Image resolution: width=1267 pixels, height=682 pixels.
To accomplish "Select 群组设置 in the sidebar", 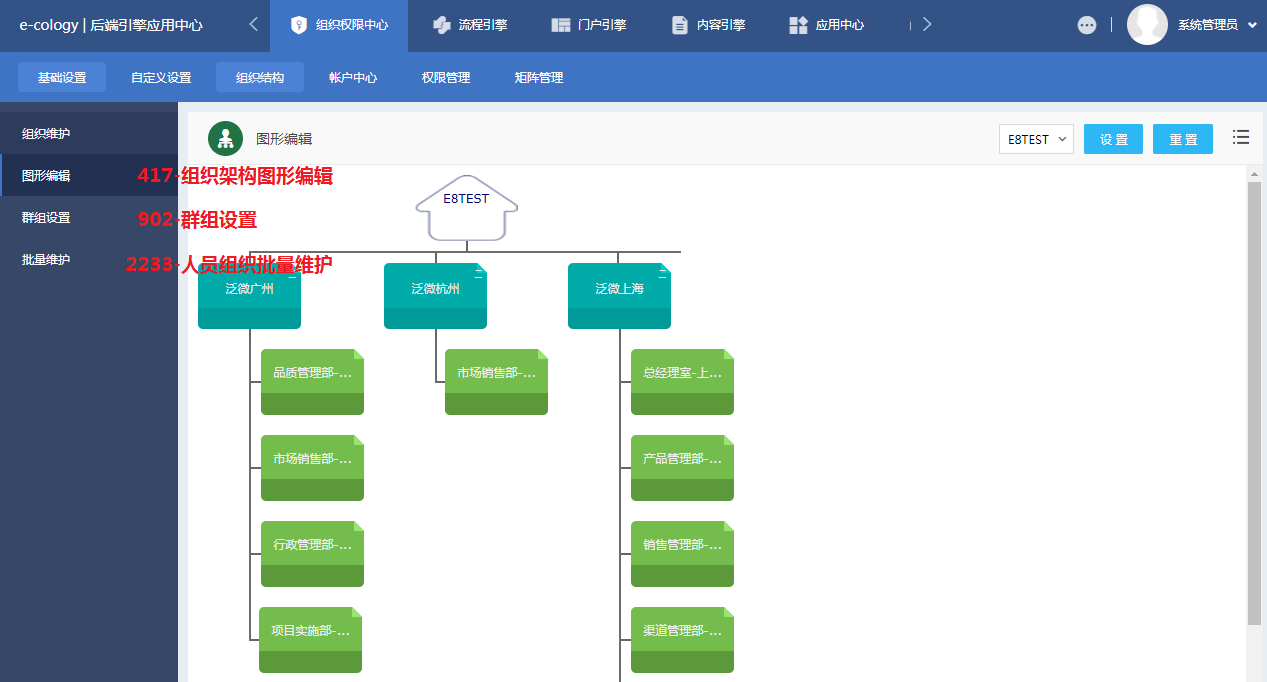I will 46,217.
